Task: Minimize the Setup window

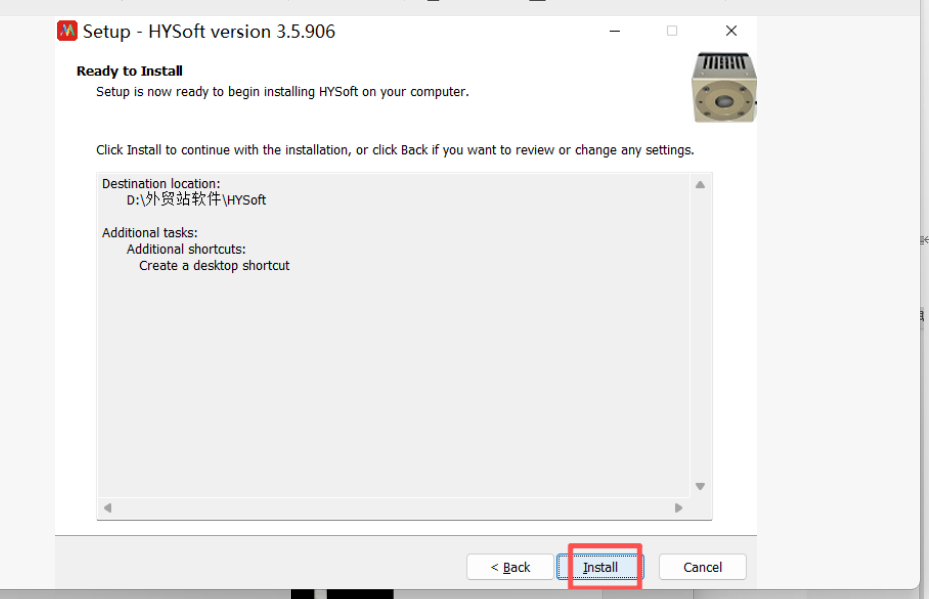Action: click(x=612, y=31)
